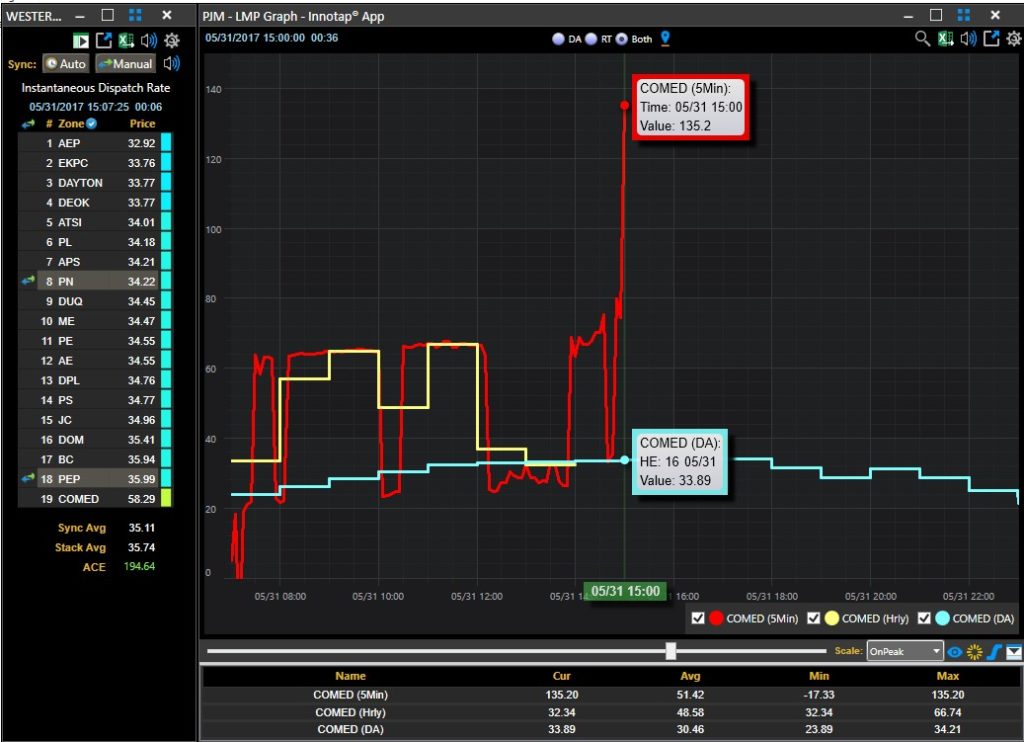The image size is (1024, 742).
Task: Select the RT radio button
Action: (591, 39)
